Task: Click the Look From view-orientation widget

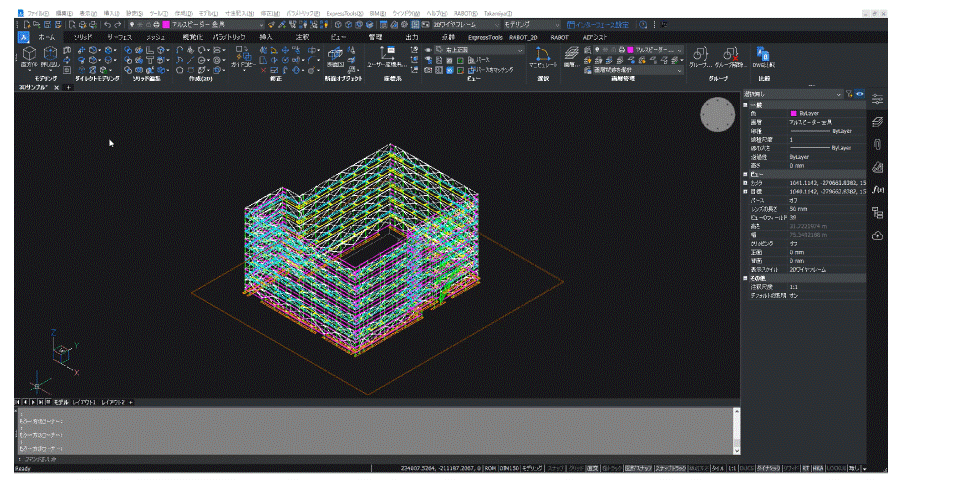Action: pos(717,116)
